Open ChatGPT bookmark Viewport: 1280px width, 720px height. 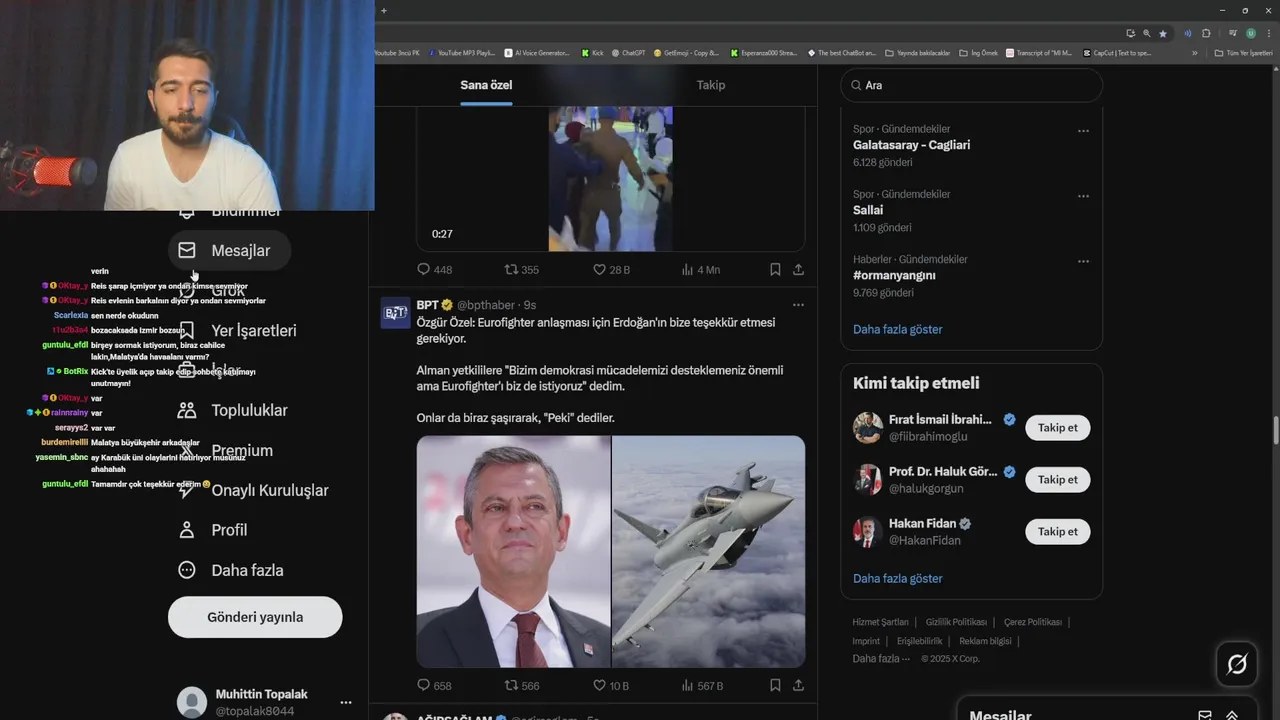pos(628,53)
